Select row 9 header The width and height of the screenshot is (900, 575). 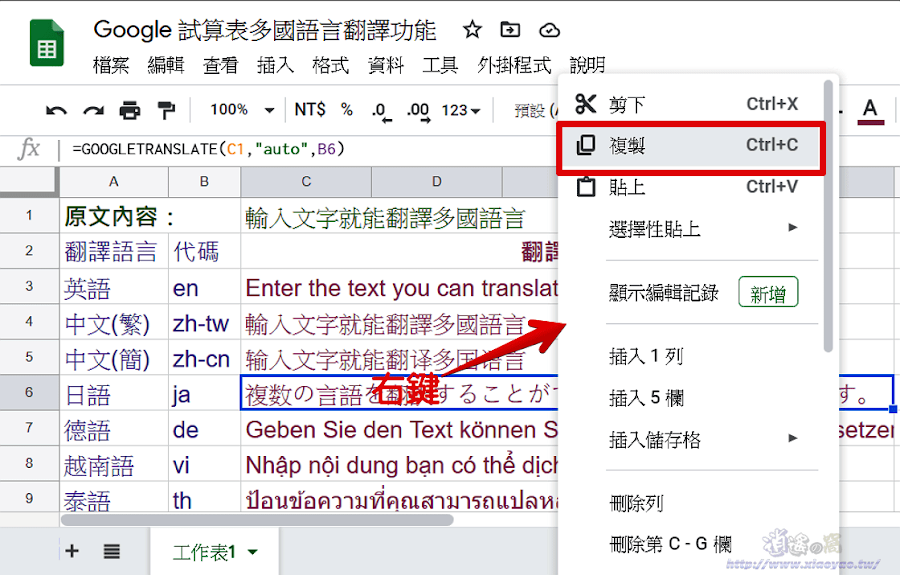[29, 498]
